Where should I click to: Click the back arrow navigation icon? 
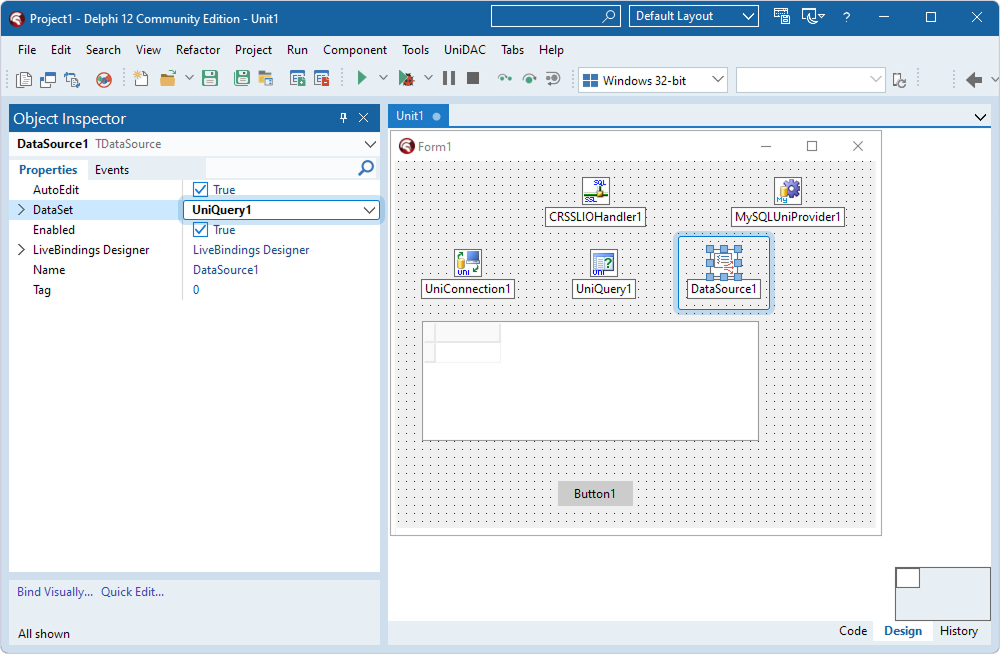(x=974, y=80)
